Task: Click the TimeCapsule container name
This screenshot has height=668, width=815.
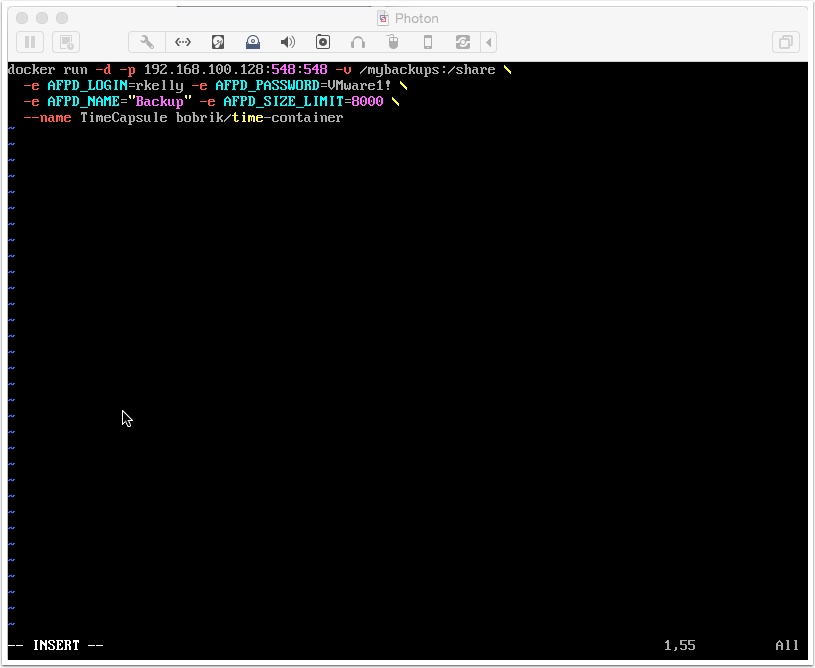Action: tap(124, 118)
